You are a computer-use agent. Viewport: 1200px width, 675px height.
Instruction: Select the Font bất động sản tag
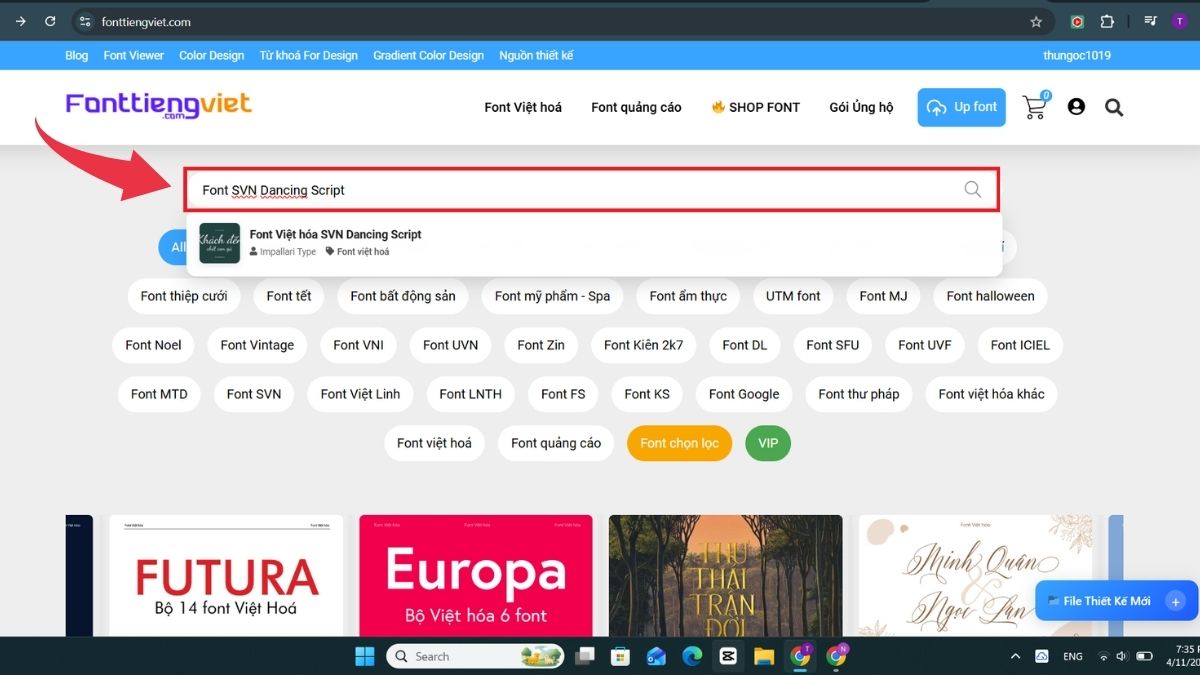click(x=403, y=296)
